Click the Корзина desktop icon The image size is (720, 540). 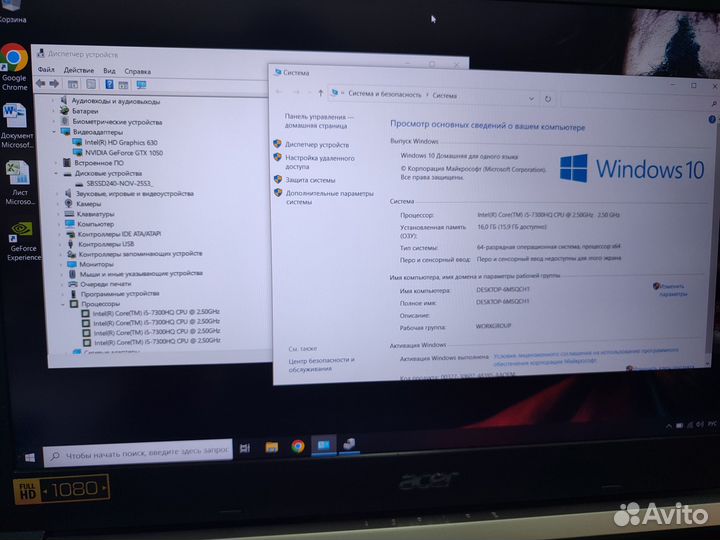[12, 11]
